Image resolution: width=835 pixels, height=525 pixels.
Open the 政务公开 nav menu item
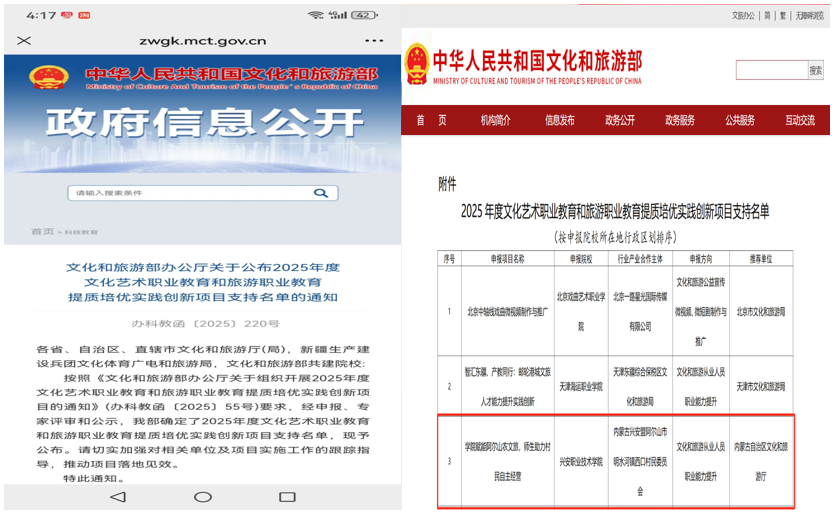pos(620,120)
